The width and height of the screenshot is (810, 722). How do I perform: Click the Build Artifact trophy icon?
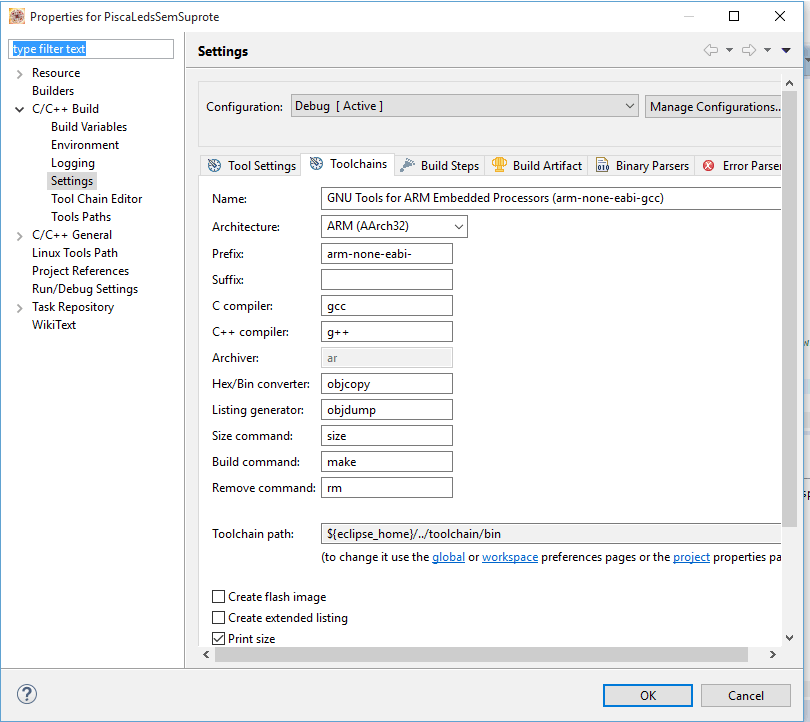tap(499, 165)
